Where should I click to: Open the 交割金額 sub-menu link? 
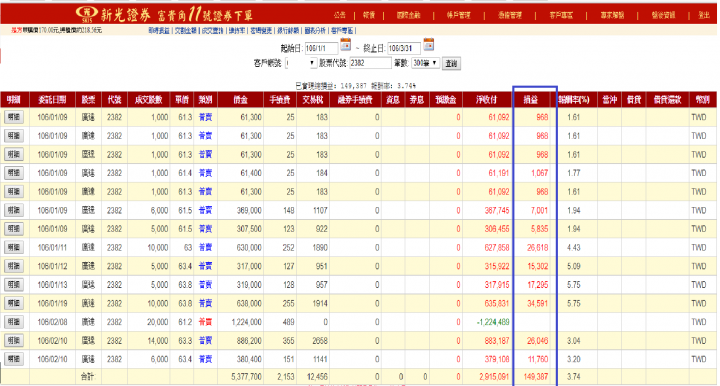(x=186, y=30)
